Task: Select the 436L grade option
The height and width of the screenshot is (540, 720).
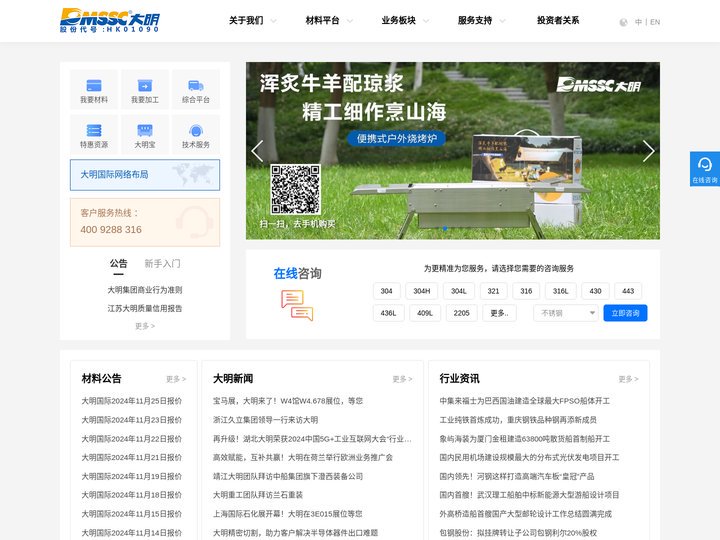Action: click(x=388, y=313)
